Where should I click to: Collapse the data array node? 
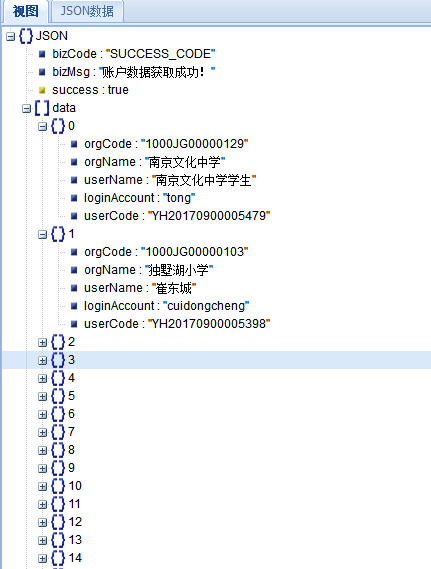pos(26,109)
